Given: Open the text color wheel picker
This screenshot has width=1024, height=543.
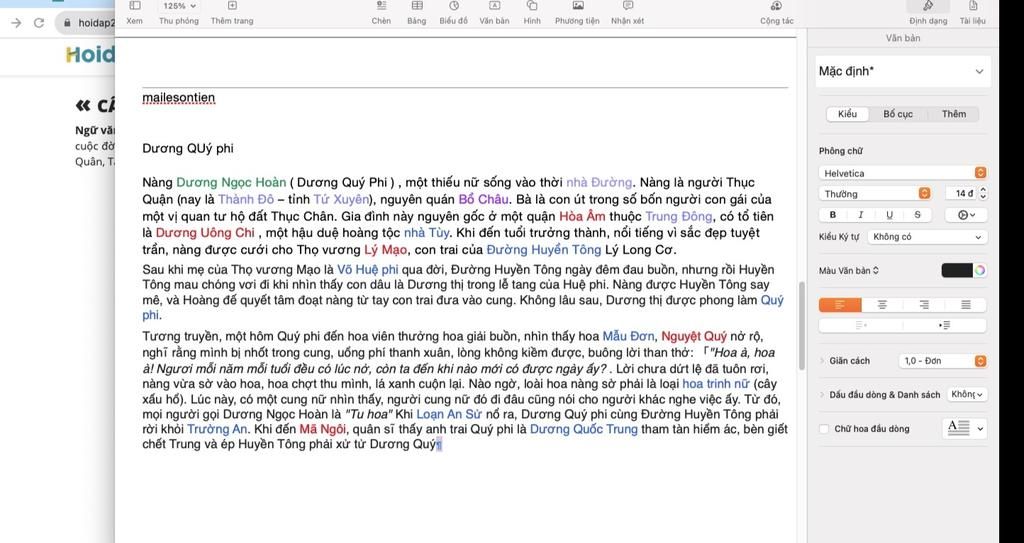Looking at the screenshot, I should (980, 271).
